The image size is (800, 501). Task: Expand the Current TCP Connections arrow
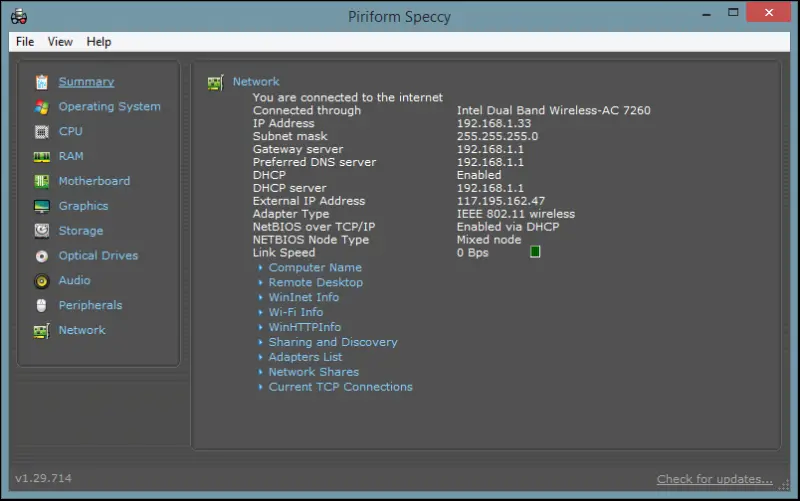click(x=260, y=387)
